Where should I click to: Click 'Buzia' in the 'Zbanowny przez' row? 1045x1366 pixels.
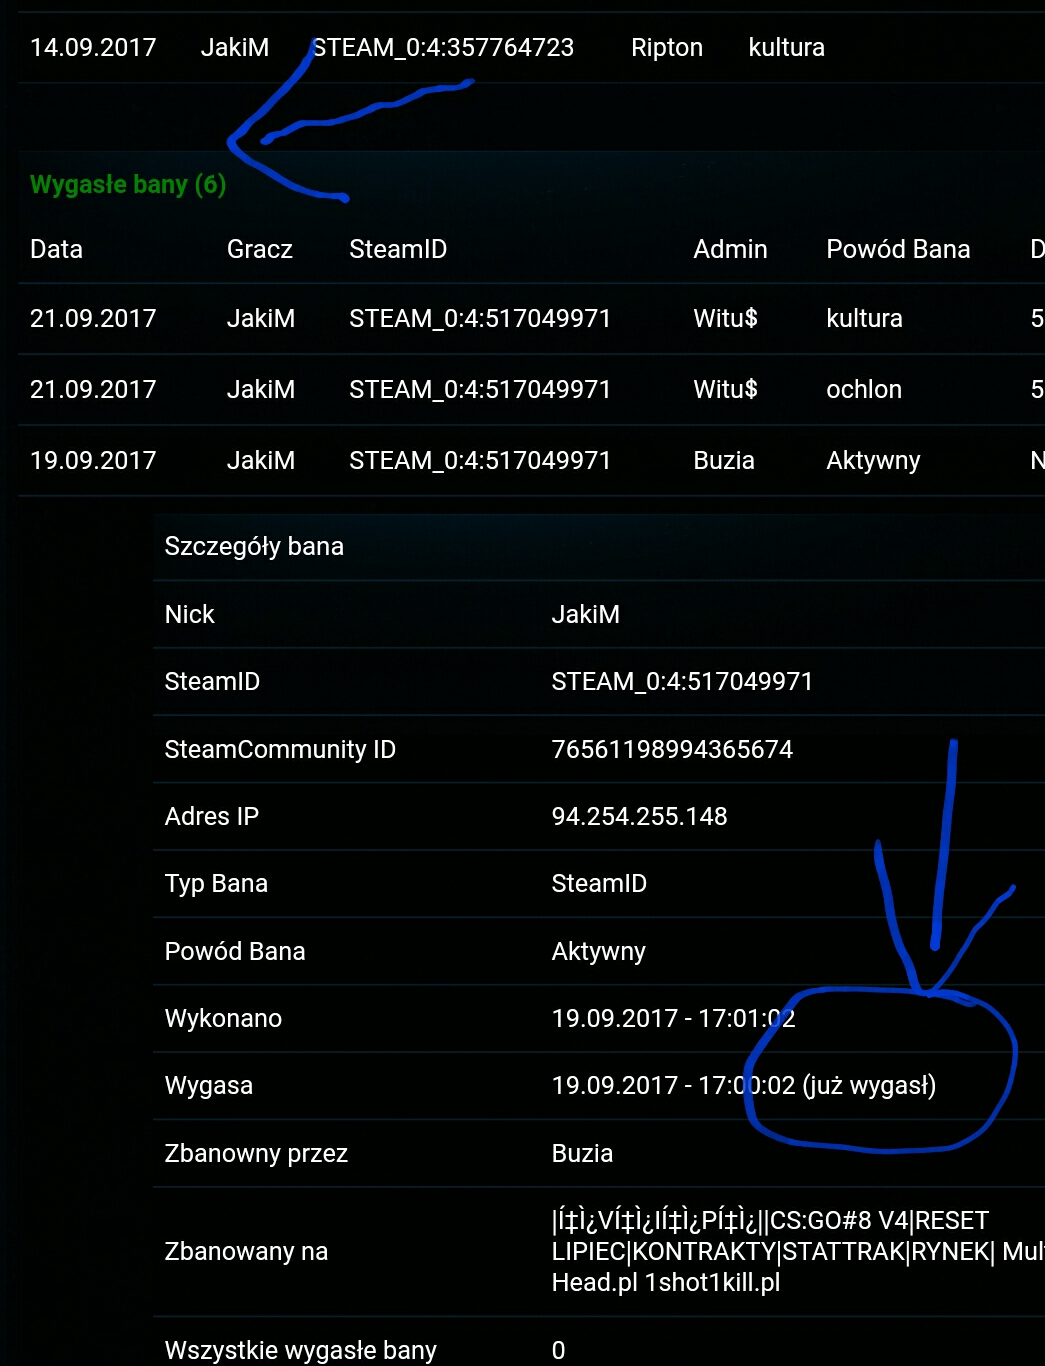[582, 1154]
